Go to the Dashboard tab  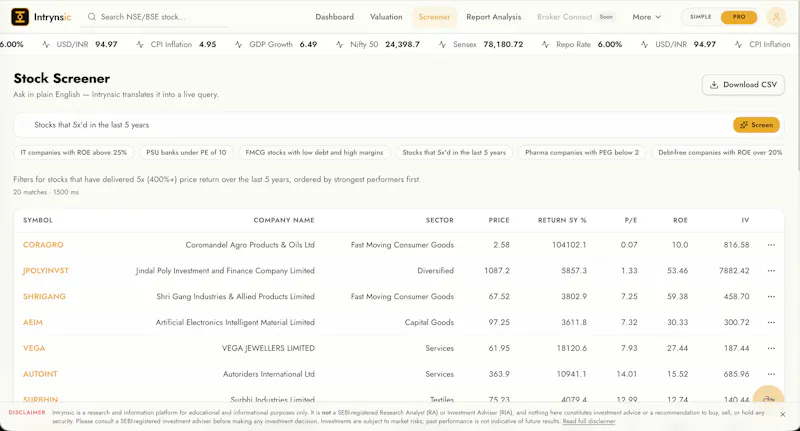point(334,17)
